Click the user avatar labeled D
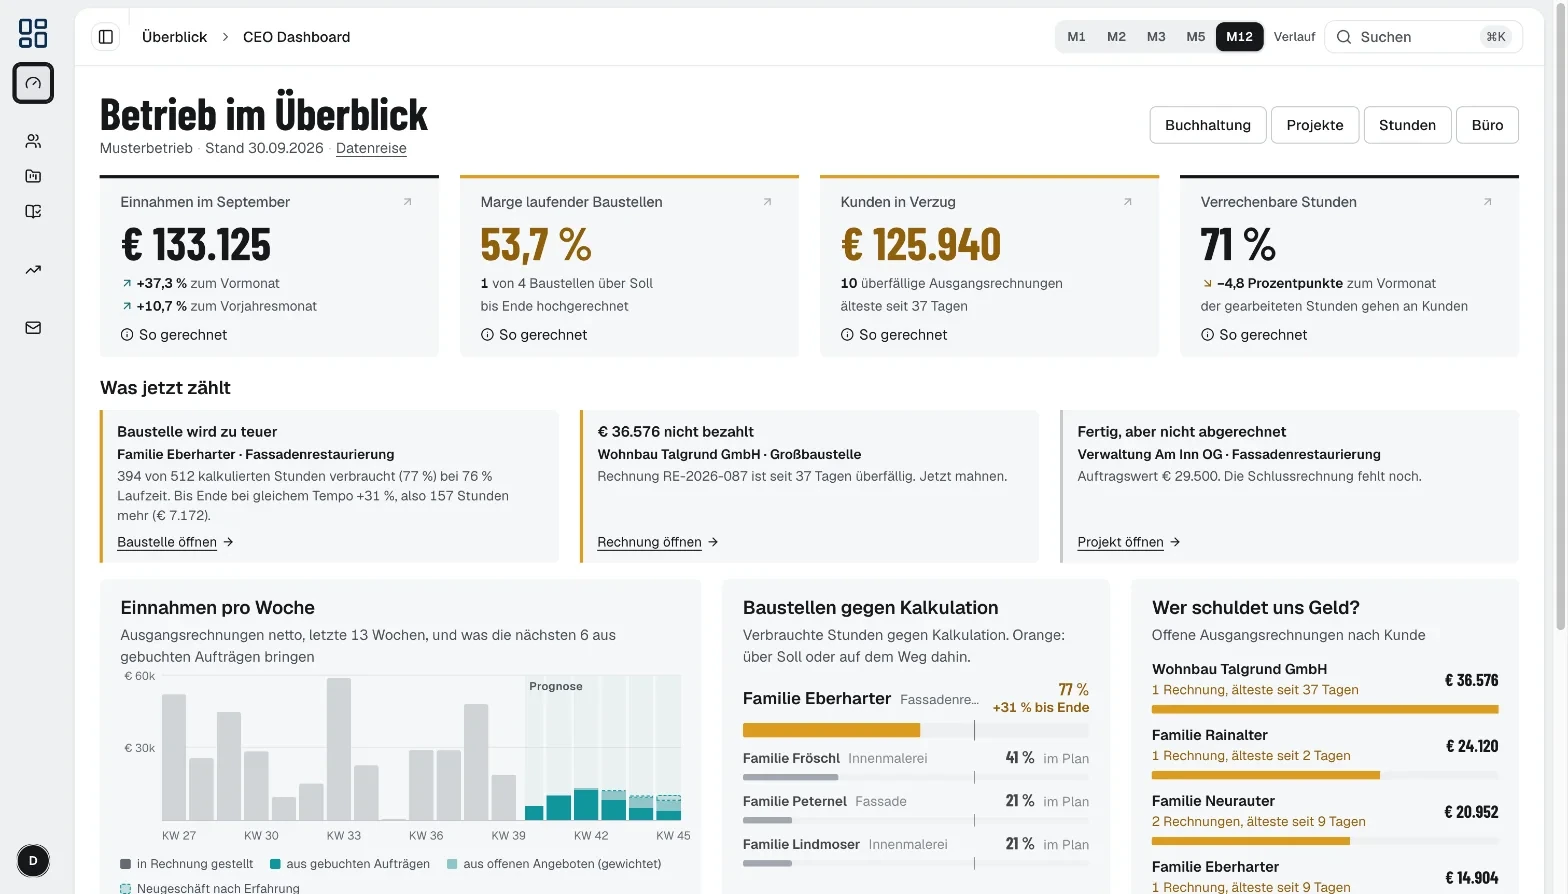The height and width of the screenshot is (894, 1568). tap(33, 861)
